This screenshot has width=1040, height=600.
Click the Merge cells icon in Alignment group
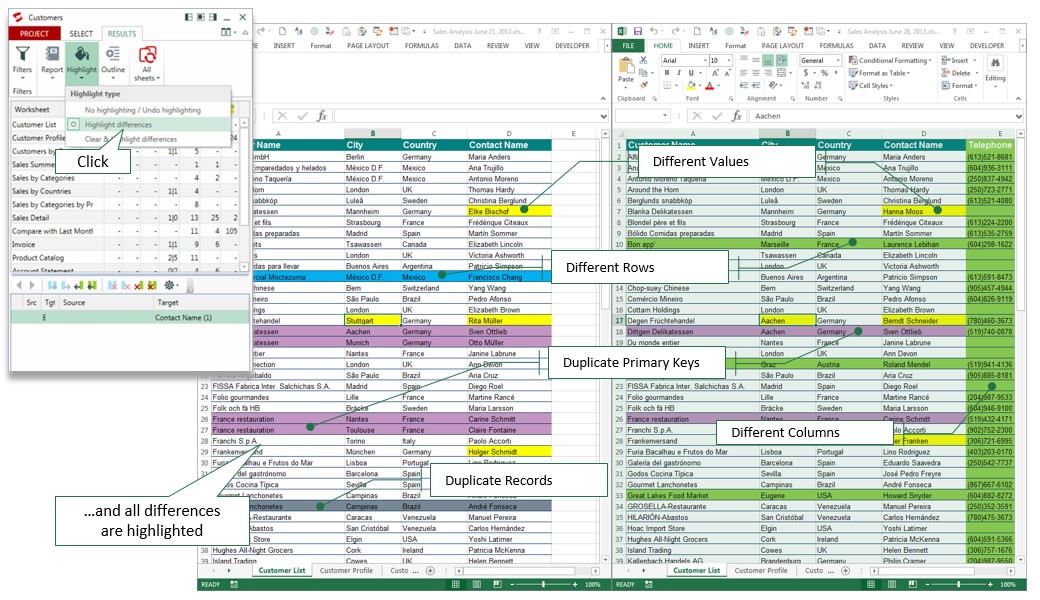coord(783,73)
